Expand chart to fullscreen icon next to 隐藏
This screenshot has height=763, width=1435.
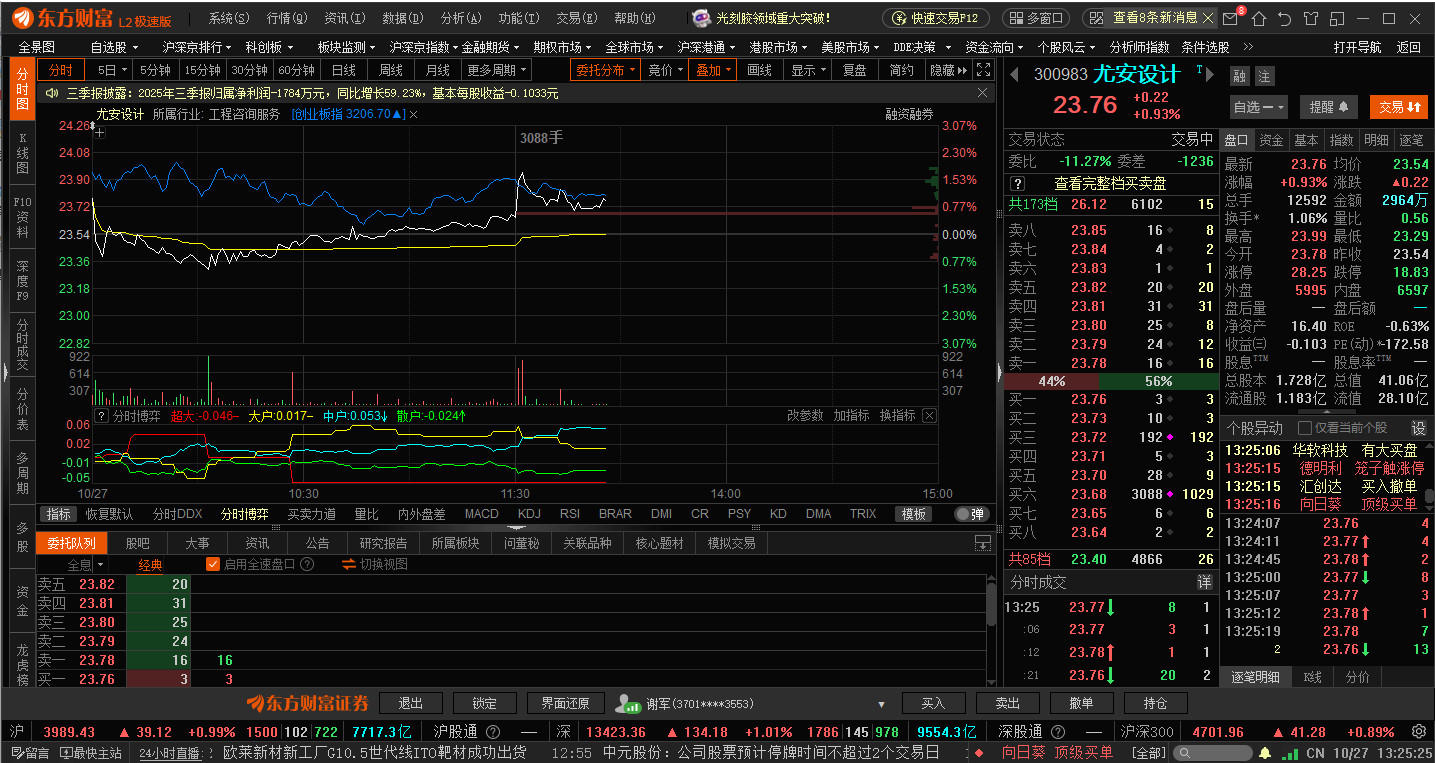coord(984,70)
